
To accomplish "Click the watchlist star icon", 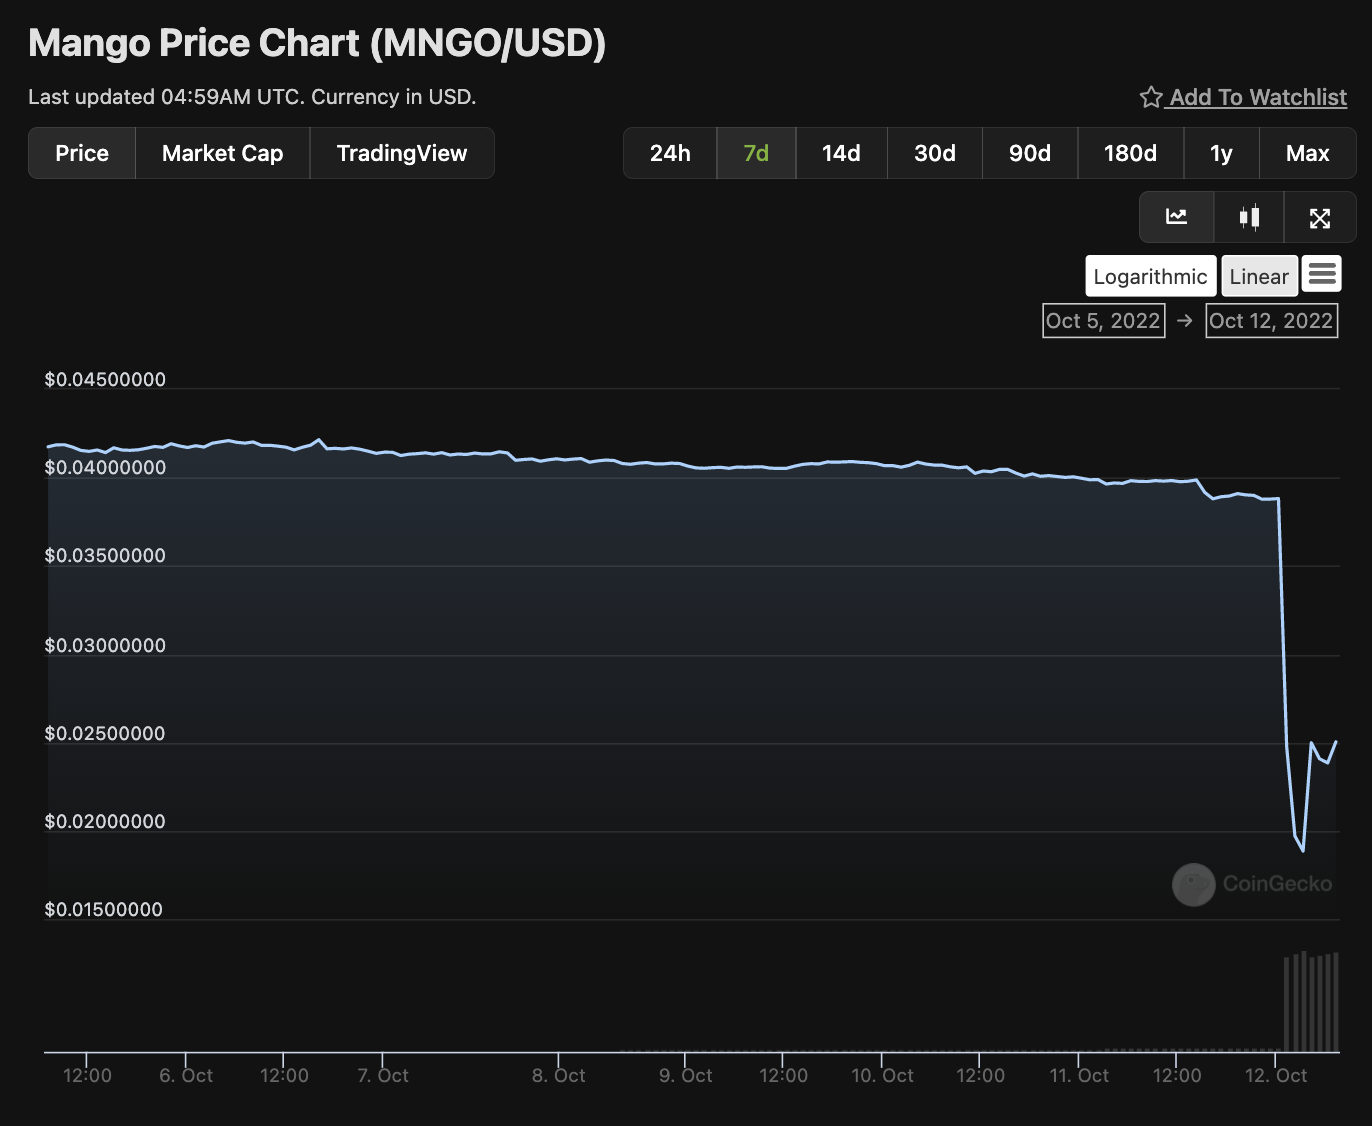I will tap(1151, 97).
